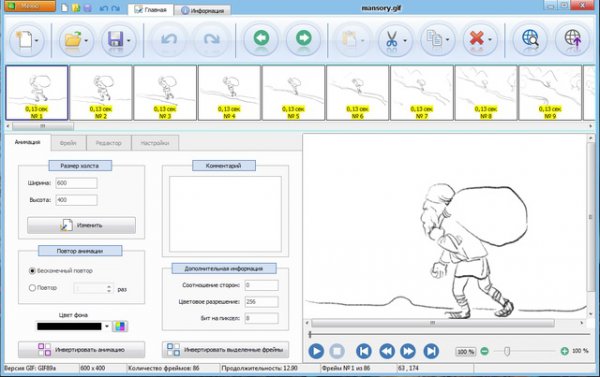Click the Ширина width input field
Screen dimensions: 600x377
76,183
